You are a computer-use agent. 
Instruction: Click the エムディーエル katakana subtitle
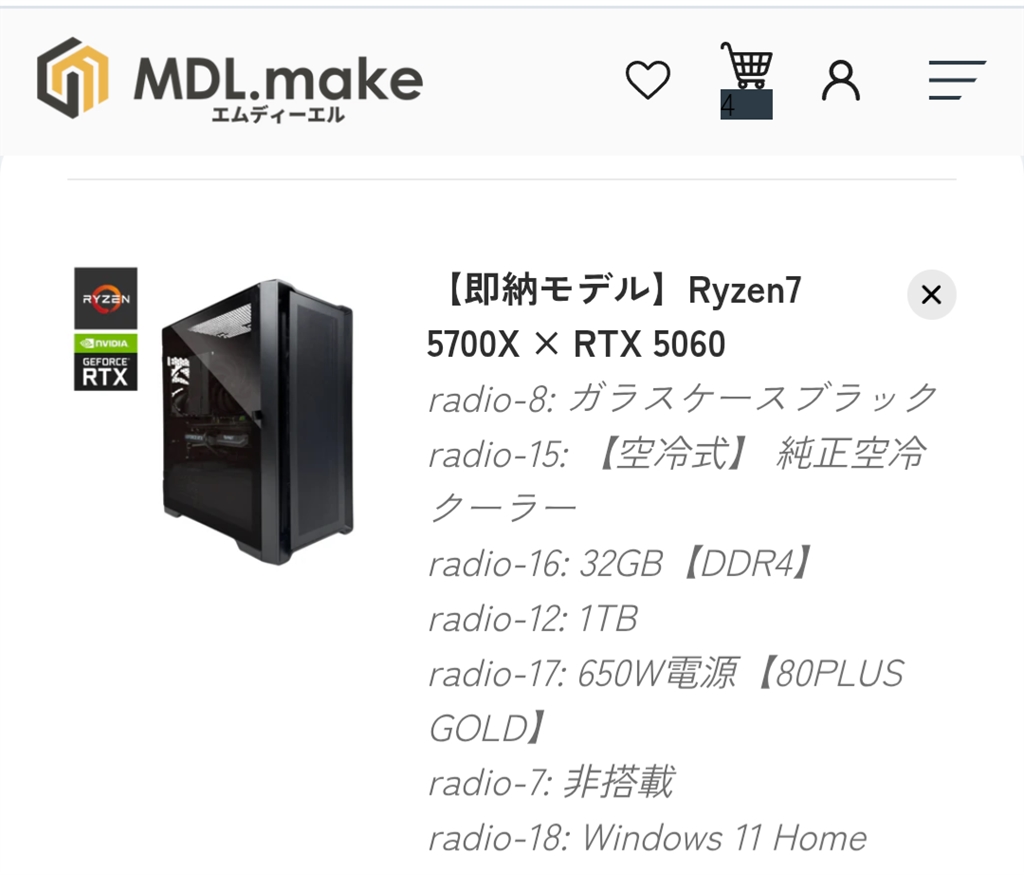(278, 115)
